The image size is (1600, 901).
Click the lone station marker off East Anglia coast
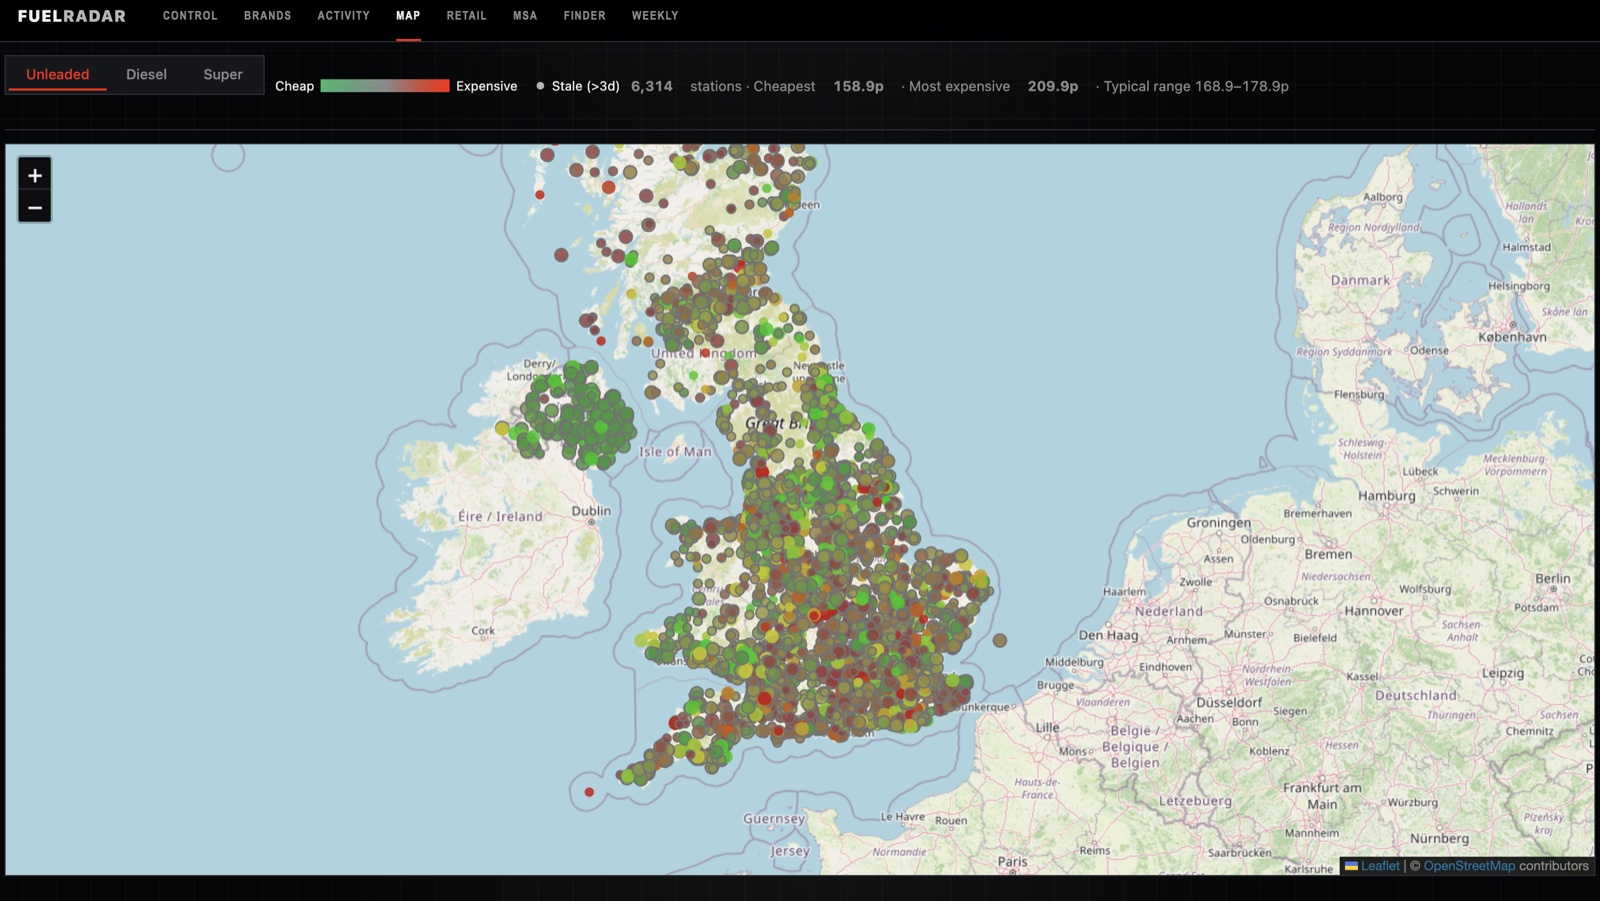(1000, 640)
